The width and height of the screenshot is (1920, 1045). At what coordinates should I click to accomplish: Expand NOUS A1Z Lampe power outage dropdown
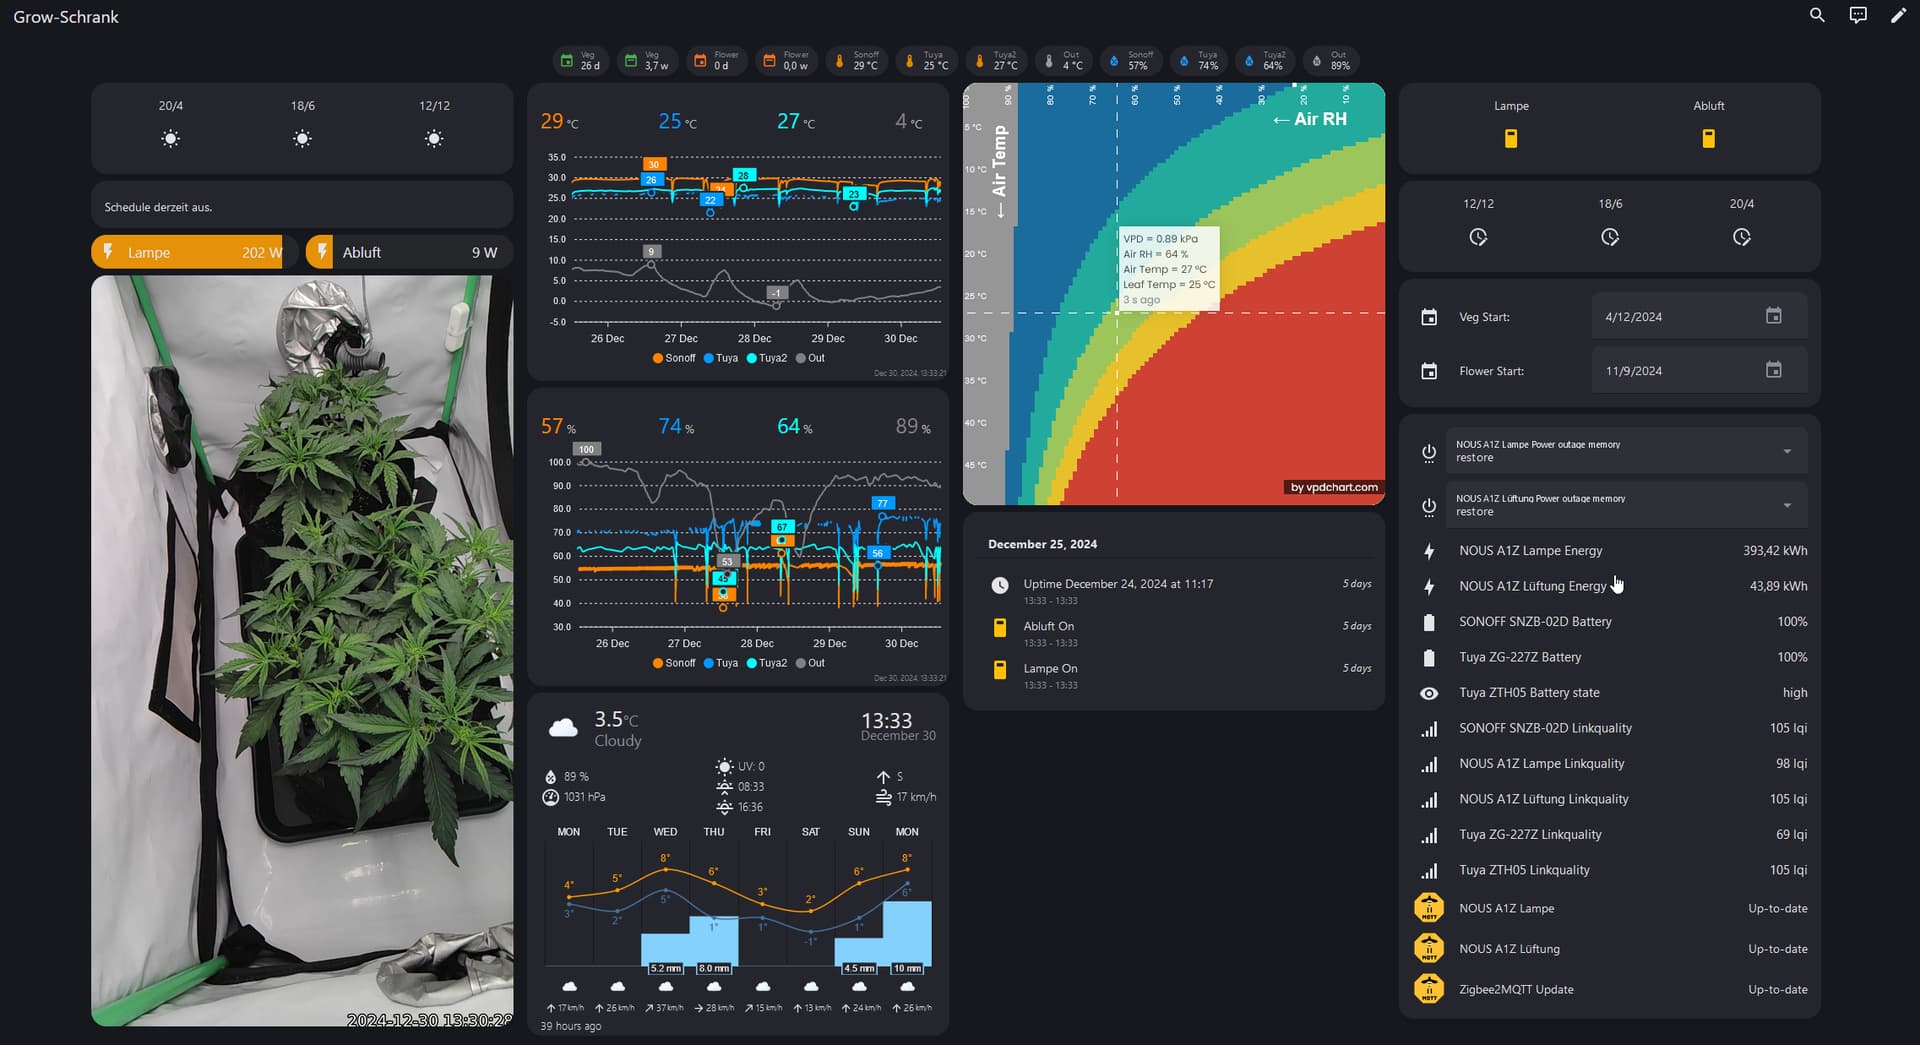pos(1787,451)
